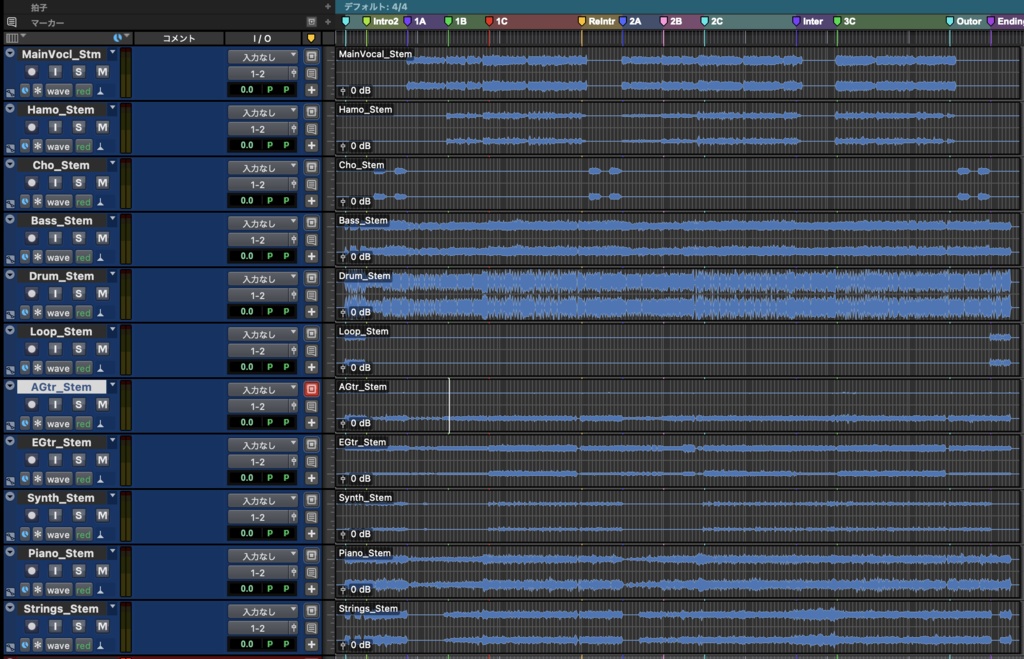
Task: Click the small triangle icon after 'red' on Synth_Stem
Action: [101, 534]
